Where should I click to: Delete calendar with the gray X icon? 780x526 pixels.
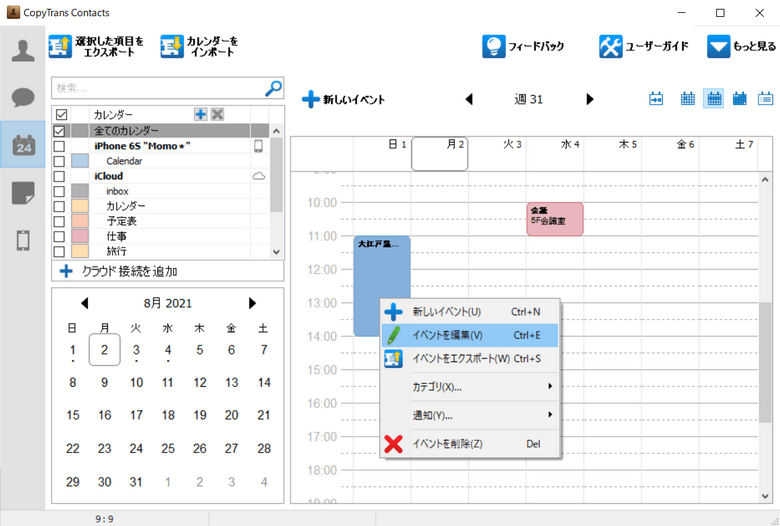pyautogui.click(x=217, y=114)
